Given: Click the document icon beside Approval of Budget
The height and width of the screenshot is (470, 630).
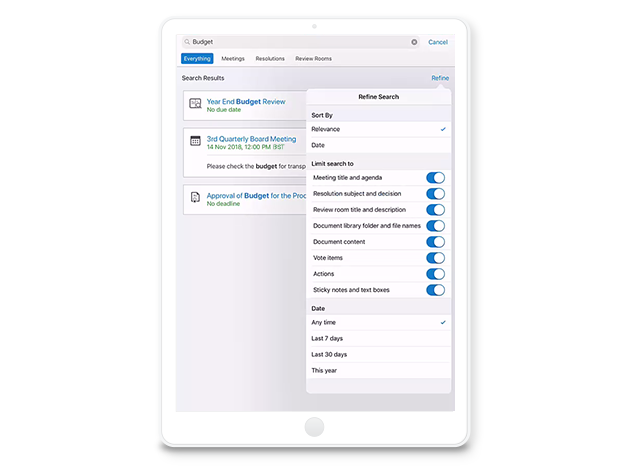Looking at the screenshot, I should [x=195, y=197].
